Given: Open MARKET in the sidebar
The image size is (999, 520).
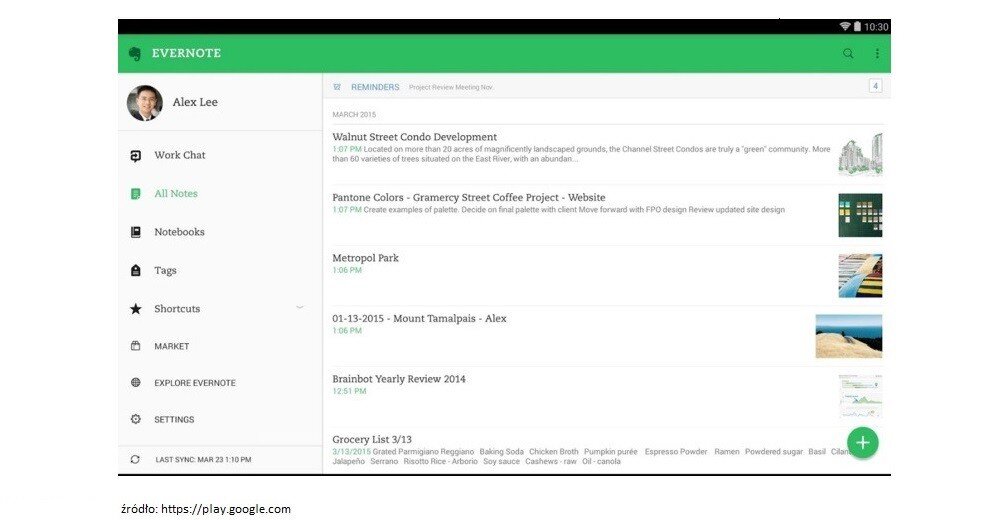Looking at the screenshot, I should point(171,346).
